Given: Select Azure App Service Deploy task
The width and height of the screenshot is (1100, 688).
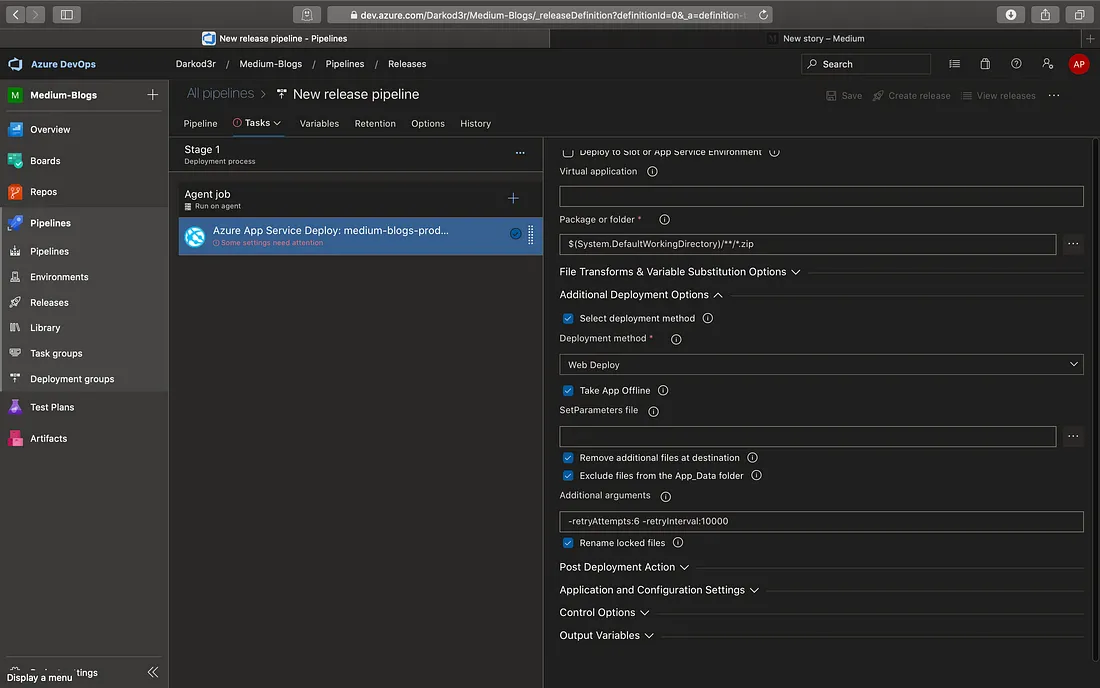Looking at the screenshot, I should pyautogui.click(x=361, y=236).
